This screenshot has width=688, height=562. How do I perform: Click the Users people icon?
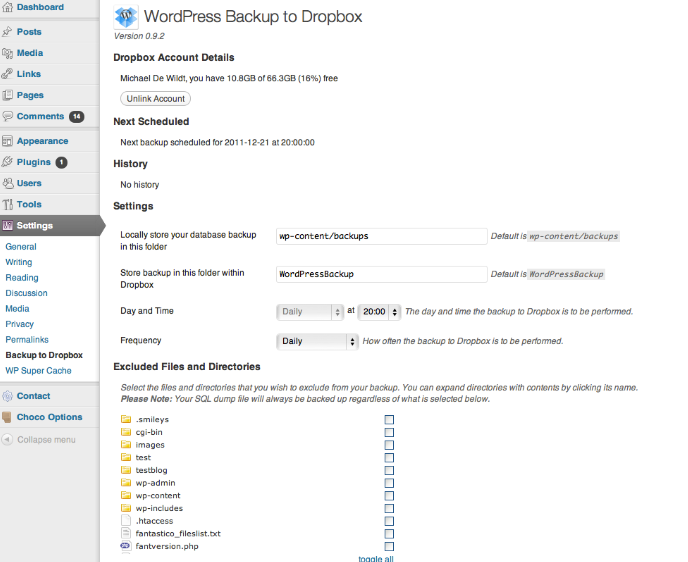pos(7,183)
